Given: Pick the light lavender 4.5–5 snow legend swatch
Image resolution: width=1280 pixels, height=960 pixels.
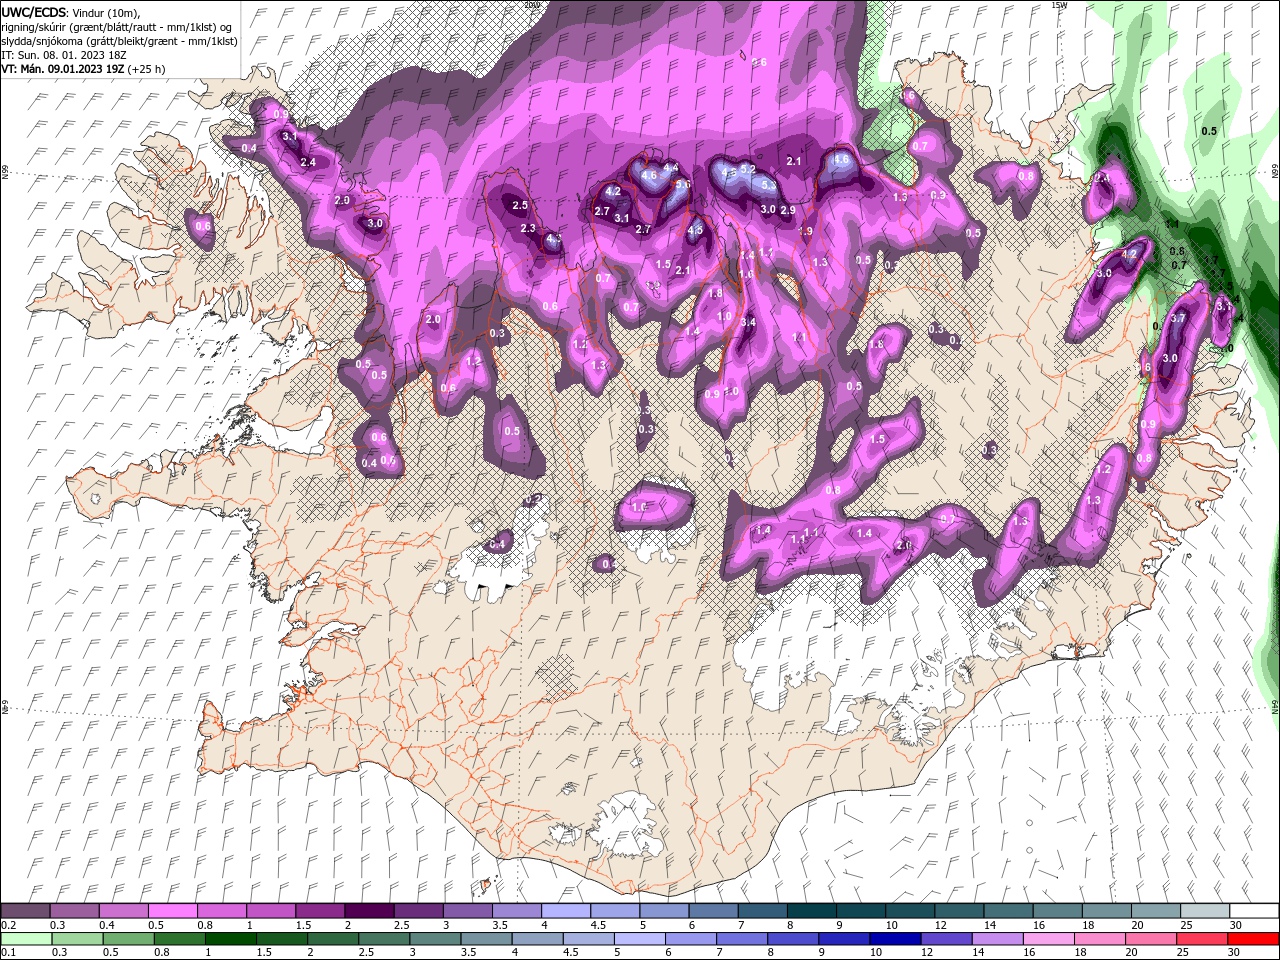Looking at the screenshot, I should point(614,911).
